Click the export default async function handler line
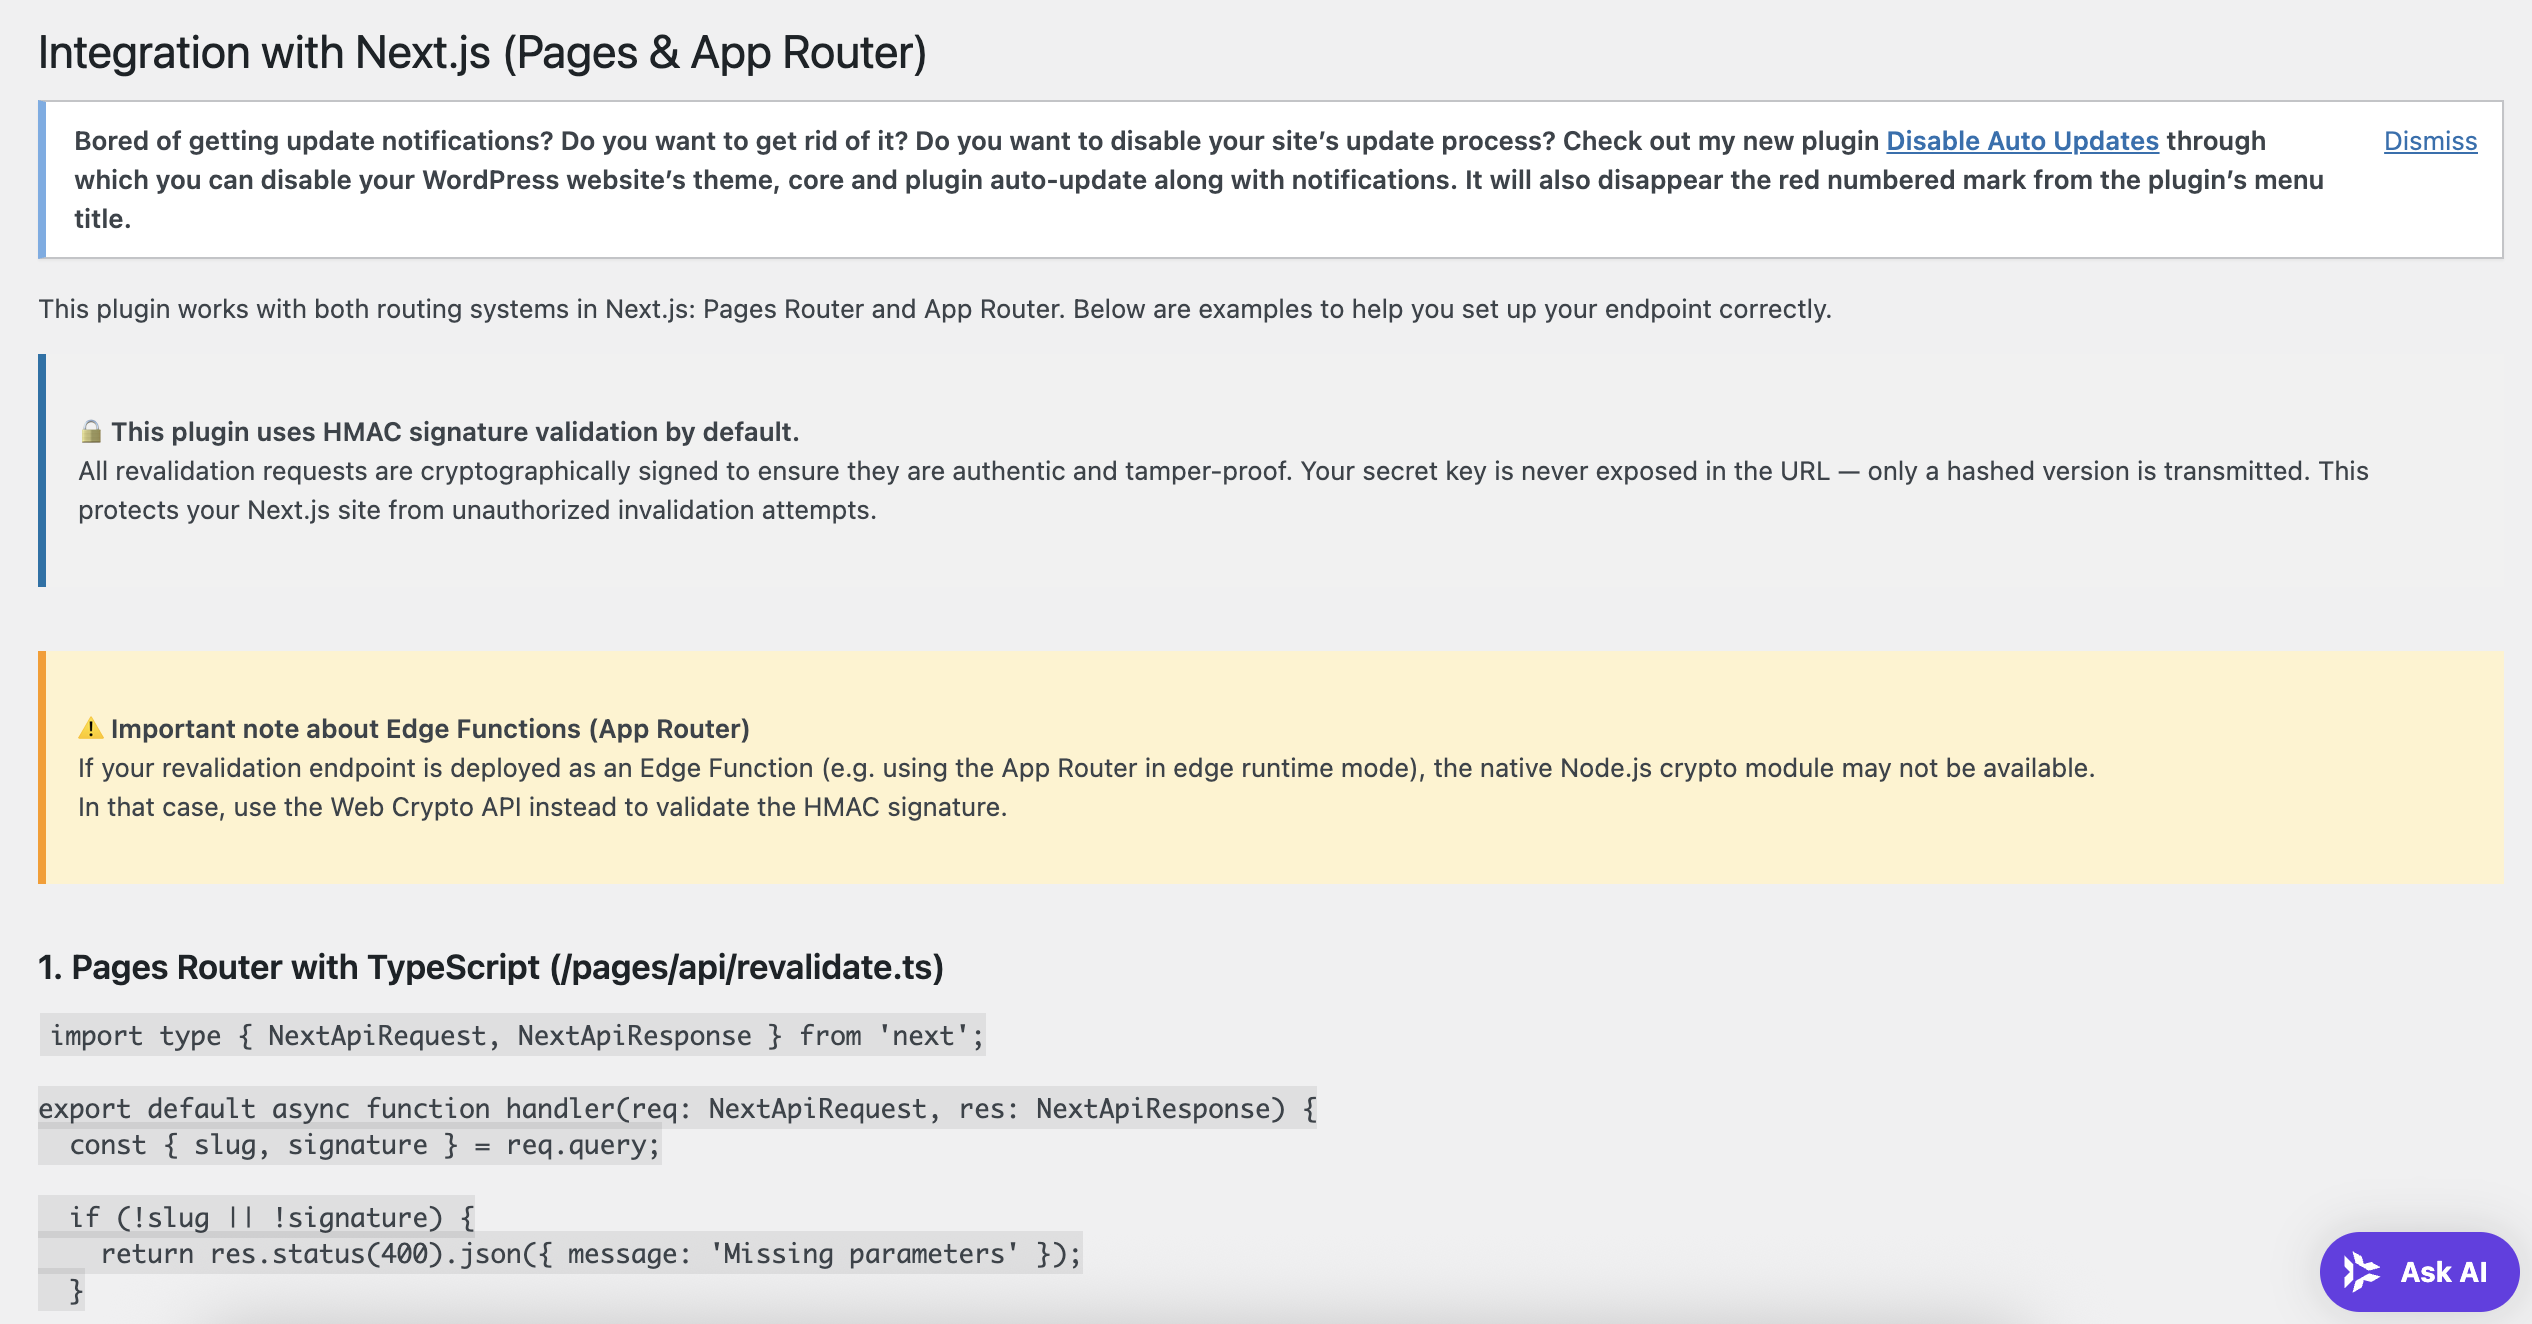The width and height of the screenshot is (2532, 1324). point(677,1108)
